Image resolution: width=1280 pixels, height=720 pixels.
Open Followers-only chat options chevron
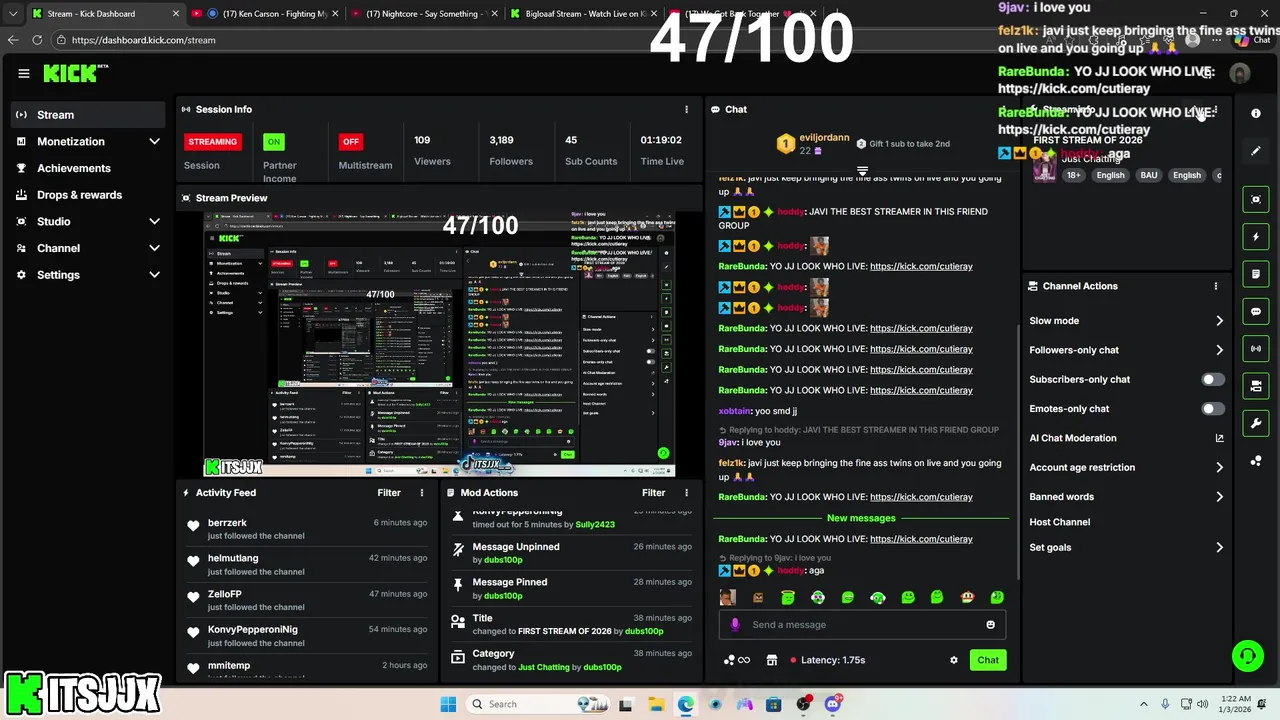[x=1219, y=350]
